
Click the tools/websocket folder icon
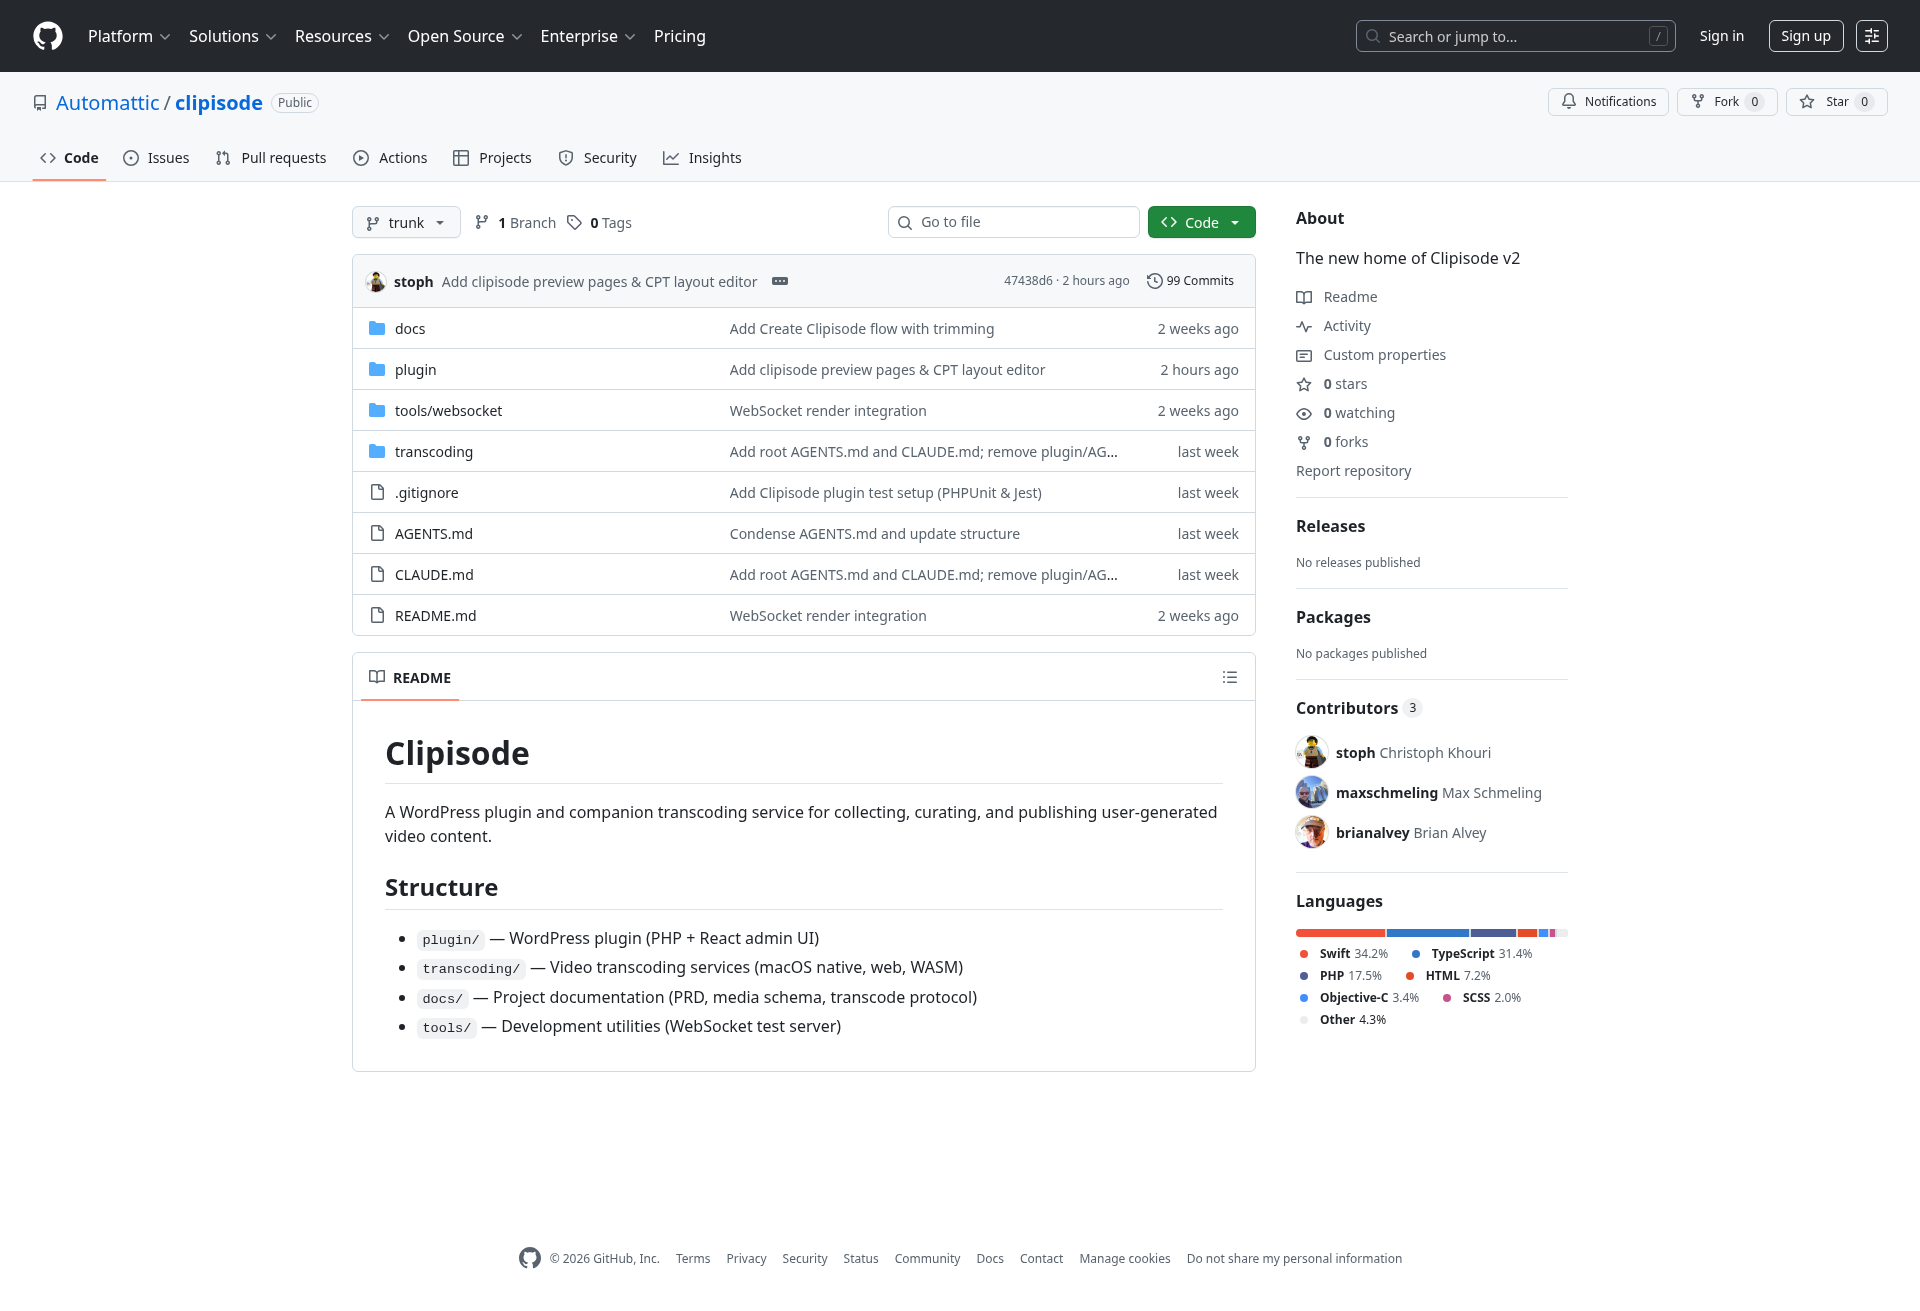pyautogui.click(x=377, y=410)
